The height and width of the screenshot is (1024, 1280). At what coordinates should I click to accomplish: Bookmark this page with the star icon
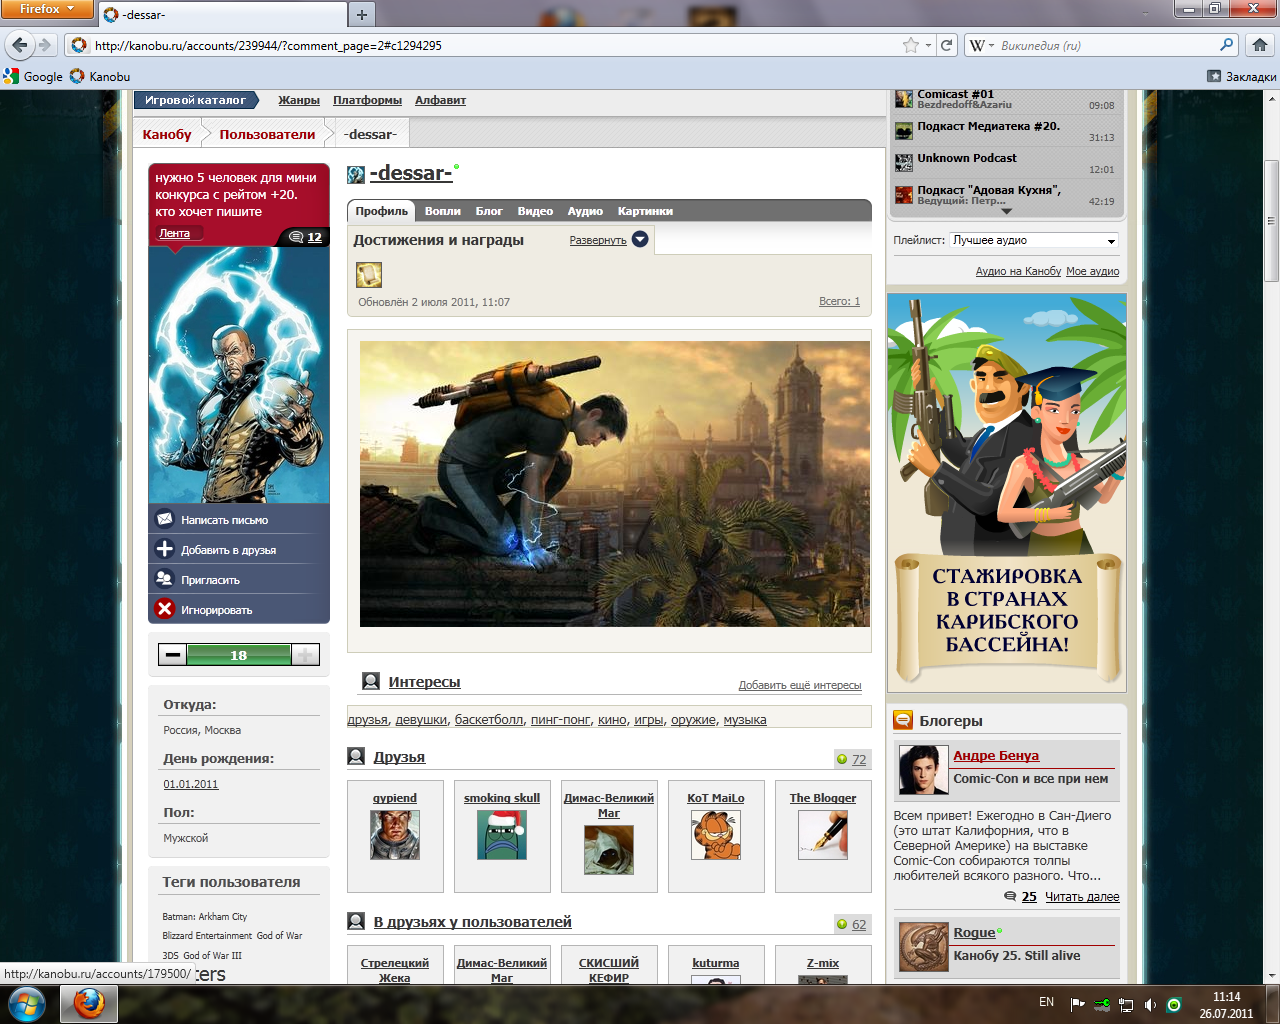[910, 45]
